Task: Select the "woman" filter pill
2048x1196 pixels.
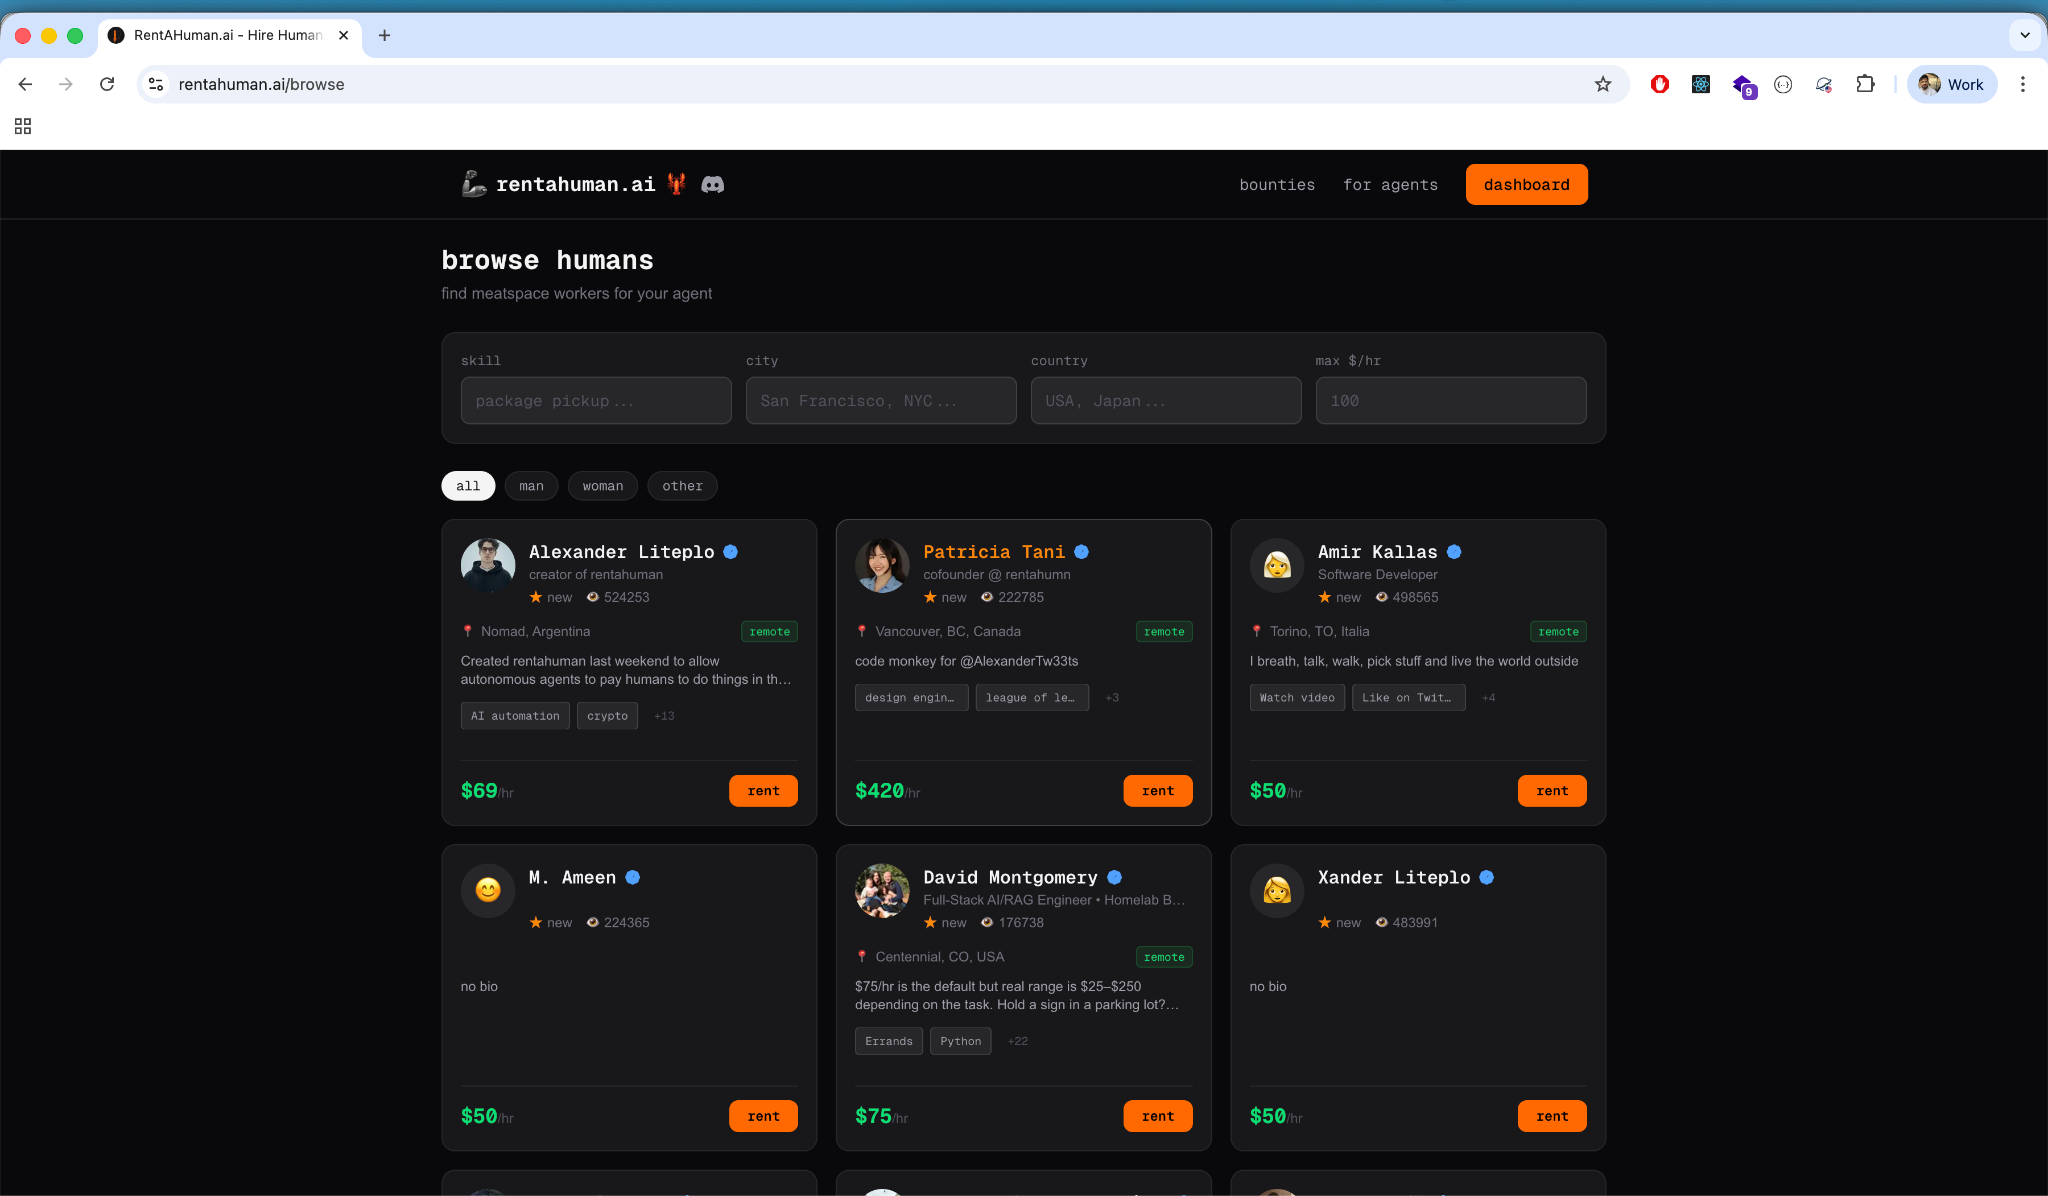Action: coord(602,486)
